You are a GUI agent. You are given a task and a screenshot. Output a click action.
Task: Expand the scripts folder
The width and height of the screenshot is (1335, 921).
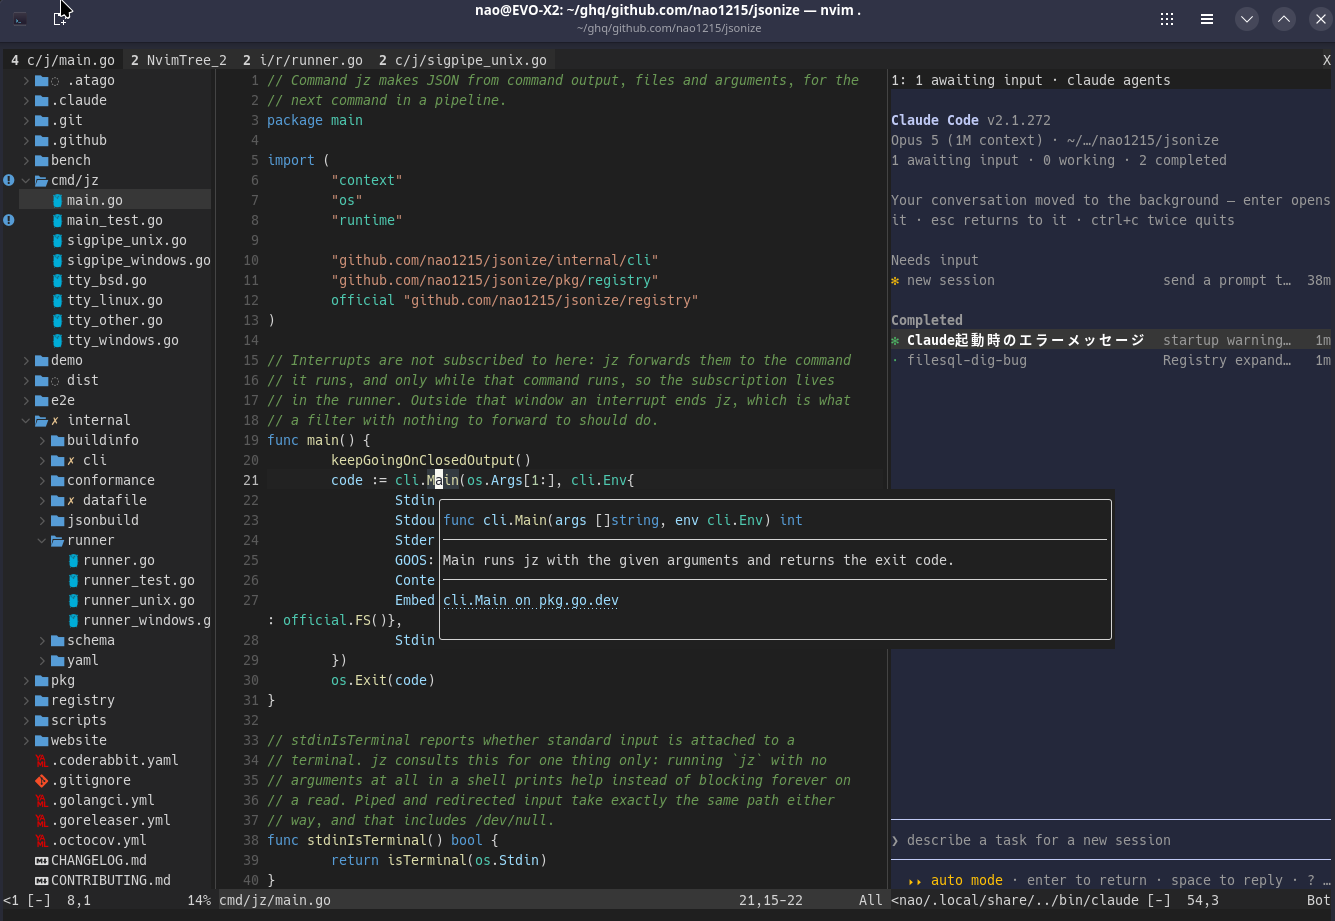(x=26, y=720)
